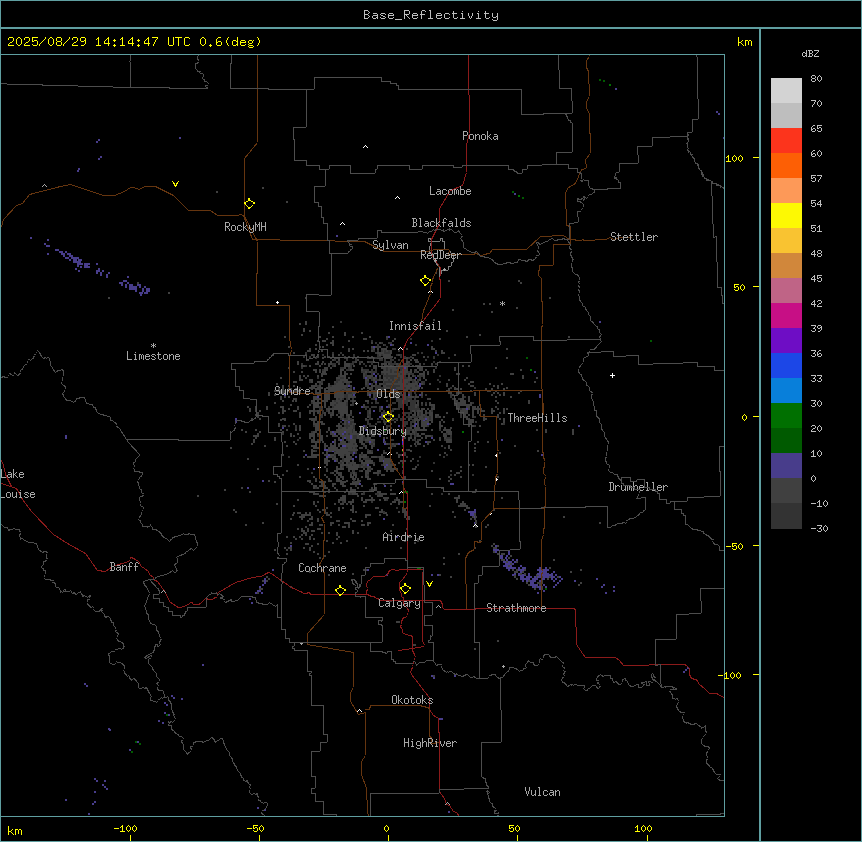Viewport: 862px width, 842px height.
Task: Click the asterisk marker above Limestone
Action: point(153,345)
